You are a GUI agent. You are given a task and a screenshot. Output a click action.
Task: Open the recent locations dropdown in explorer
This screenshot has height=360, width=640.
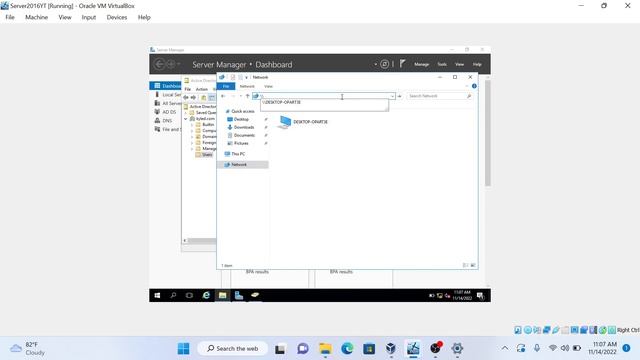tap(241, 96)
